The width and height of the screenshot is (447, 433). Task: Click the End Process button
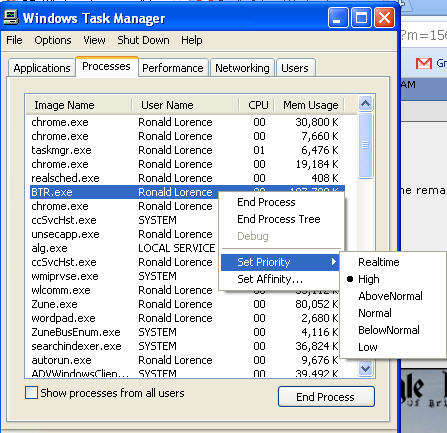tap(326, 397)
